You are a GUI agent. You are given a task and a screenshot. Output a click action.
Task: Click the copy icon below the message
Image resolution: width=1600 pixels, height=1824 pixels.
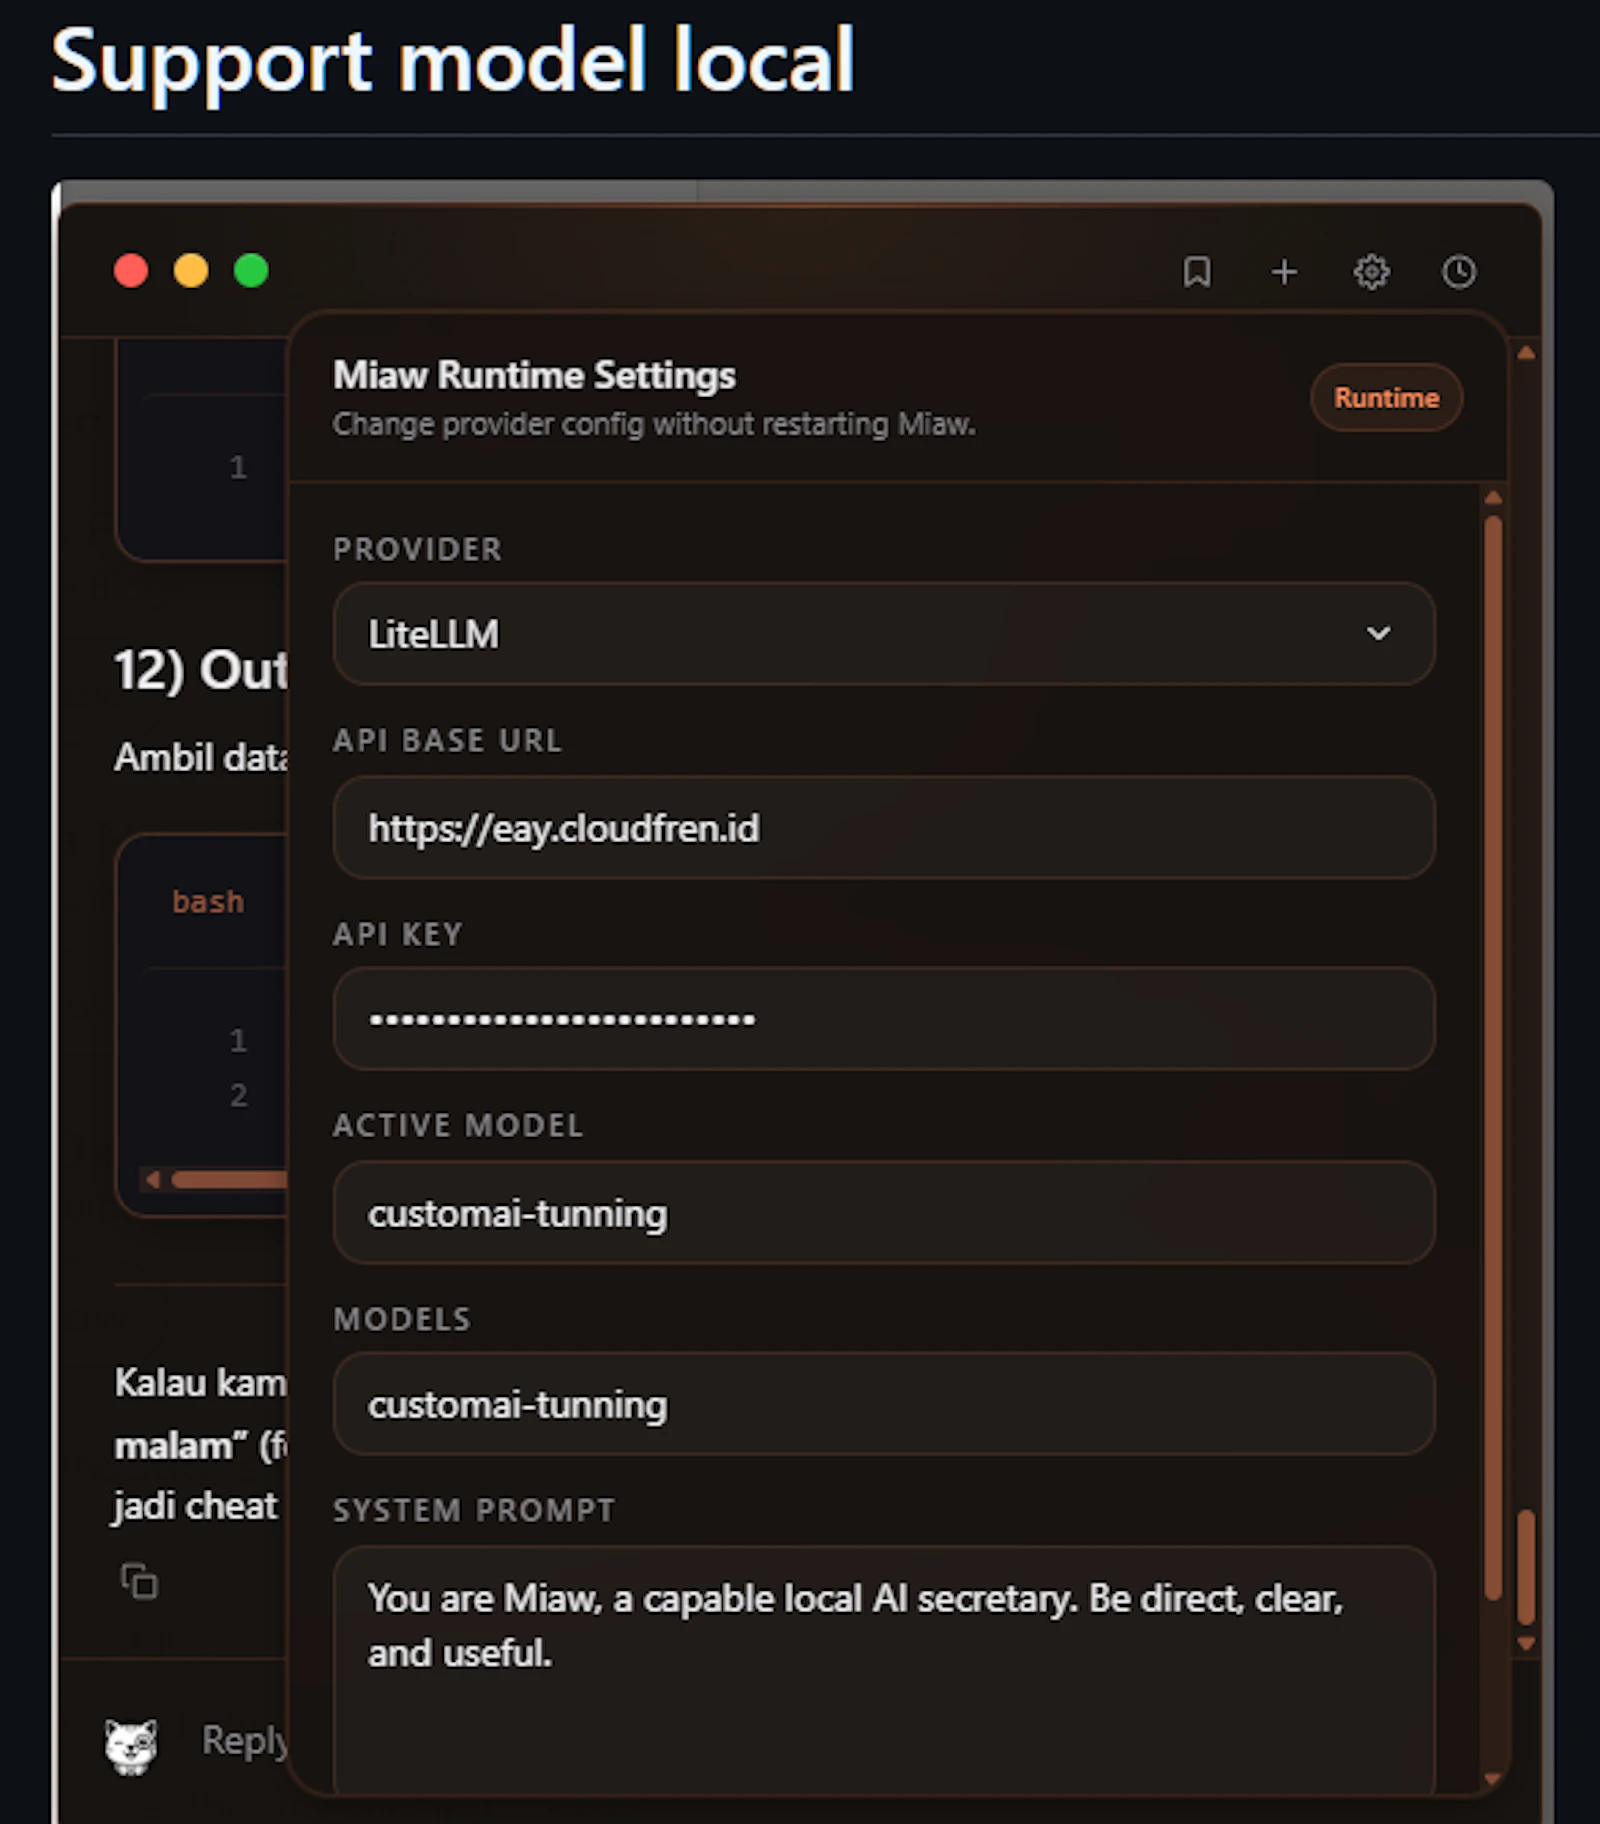pos(140,1581)
